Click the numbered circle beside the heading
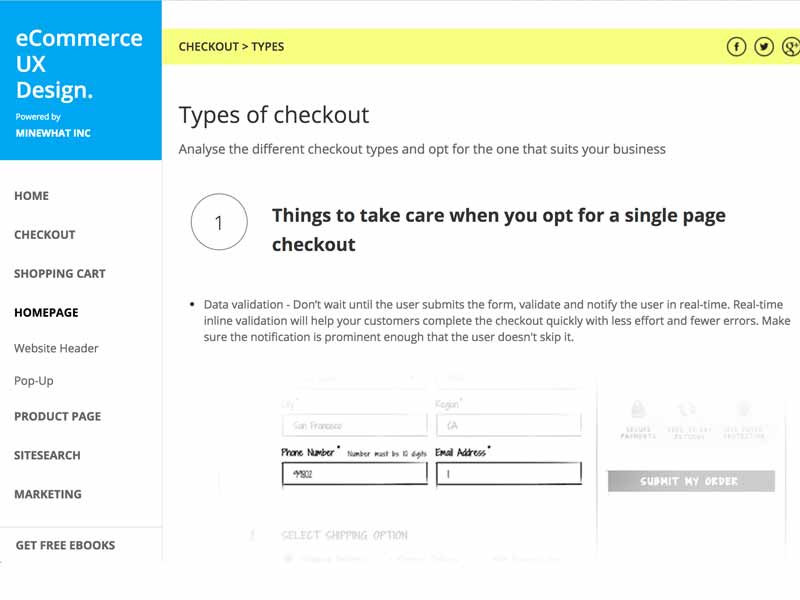Viewport: 800px width, 600px height. tap(220, 222)
